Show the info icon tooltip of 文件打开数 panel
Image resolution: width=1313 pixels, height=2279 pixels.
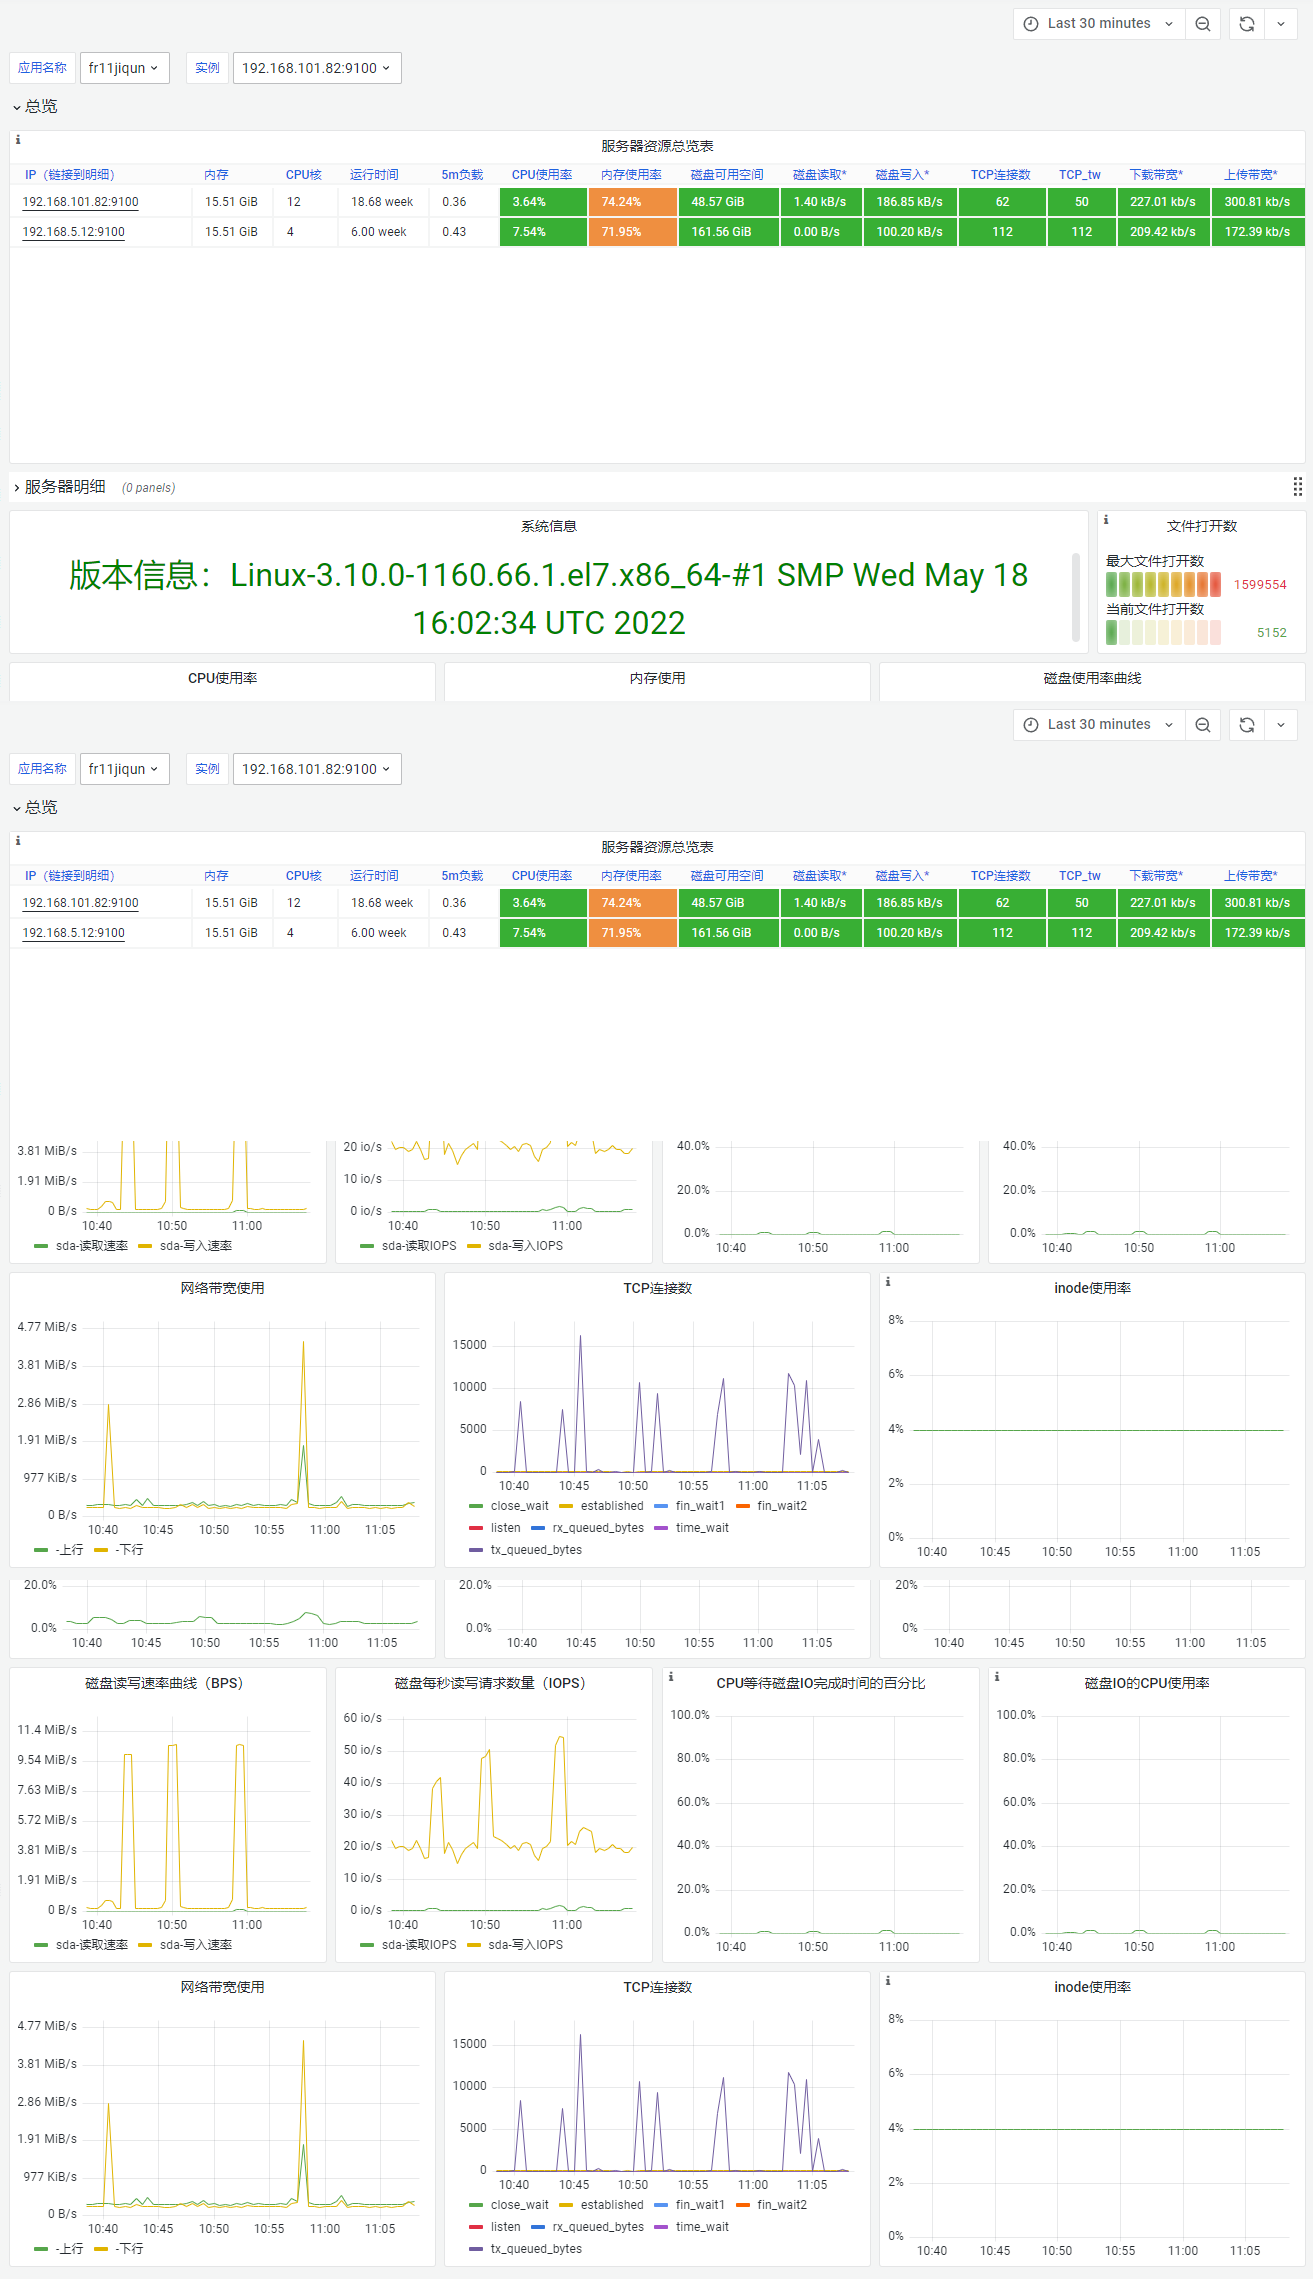1106,520
